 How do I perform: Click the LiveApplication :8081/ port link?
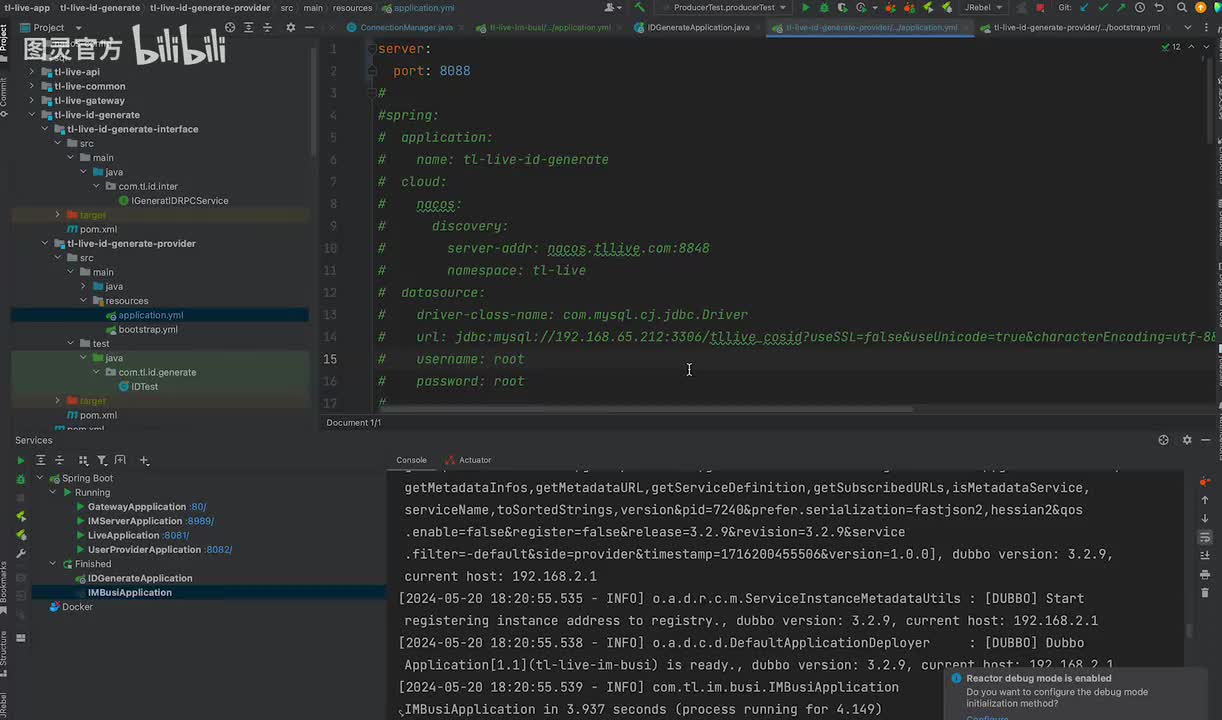176,536
